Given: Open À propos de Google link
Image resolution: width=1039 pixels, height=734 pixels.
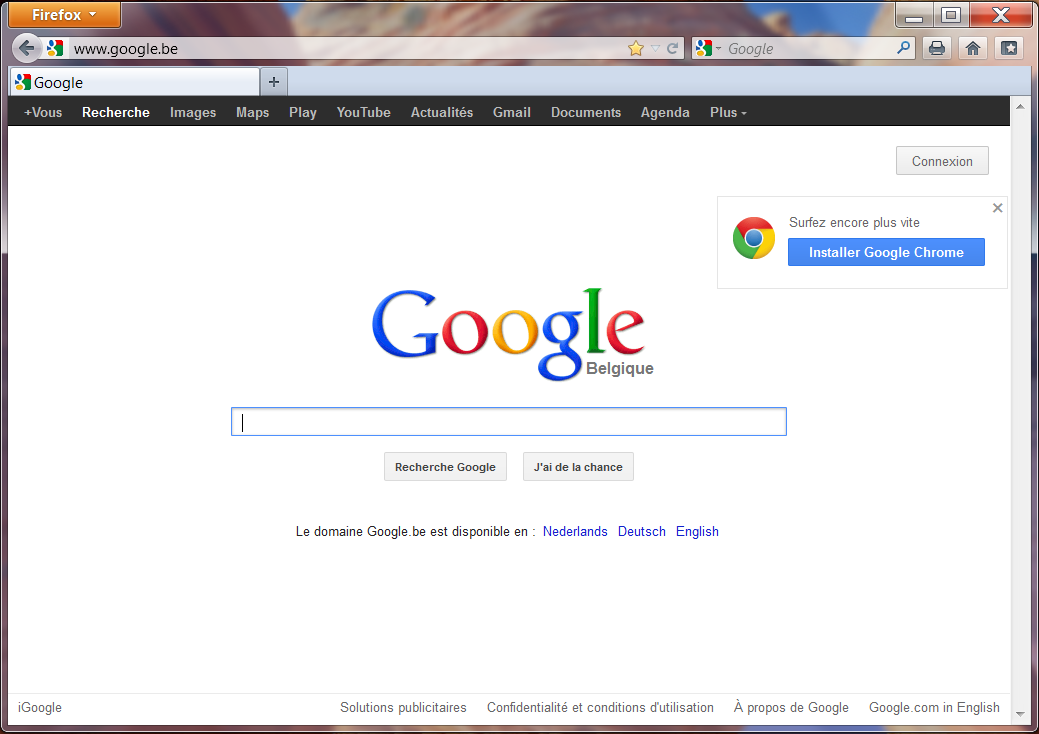Looking at the screenshot, I should point(791,707).
